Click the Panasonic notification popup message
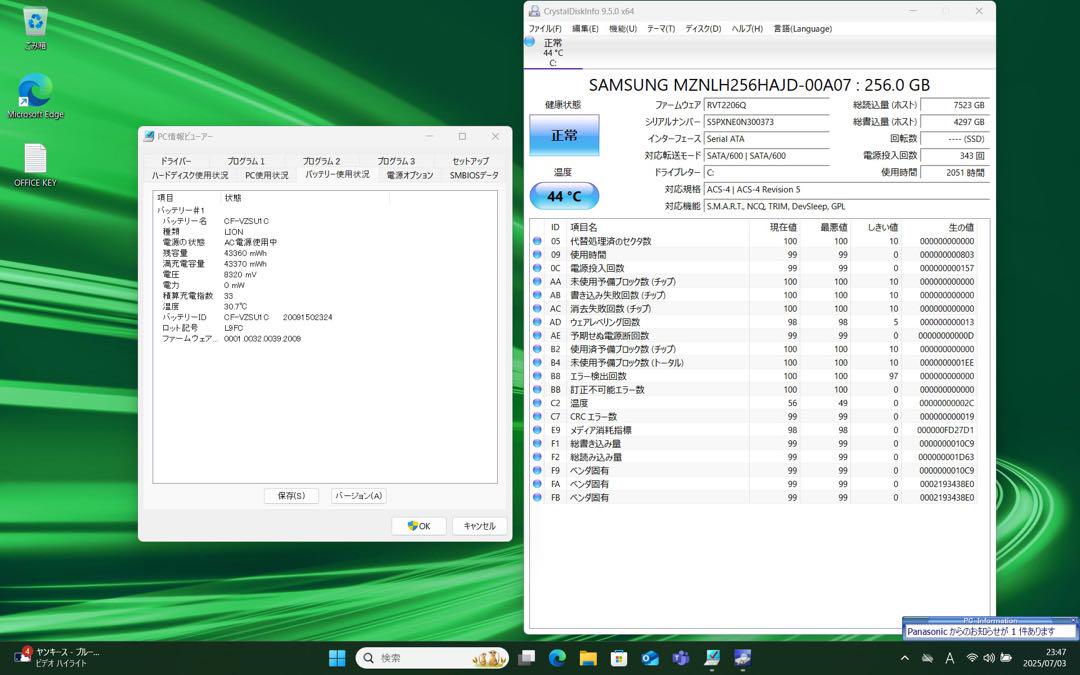 pyautogui.click(x=990, y=631)
